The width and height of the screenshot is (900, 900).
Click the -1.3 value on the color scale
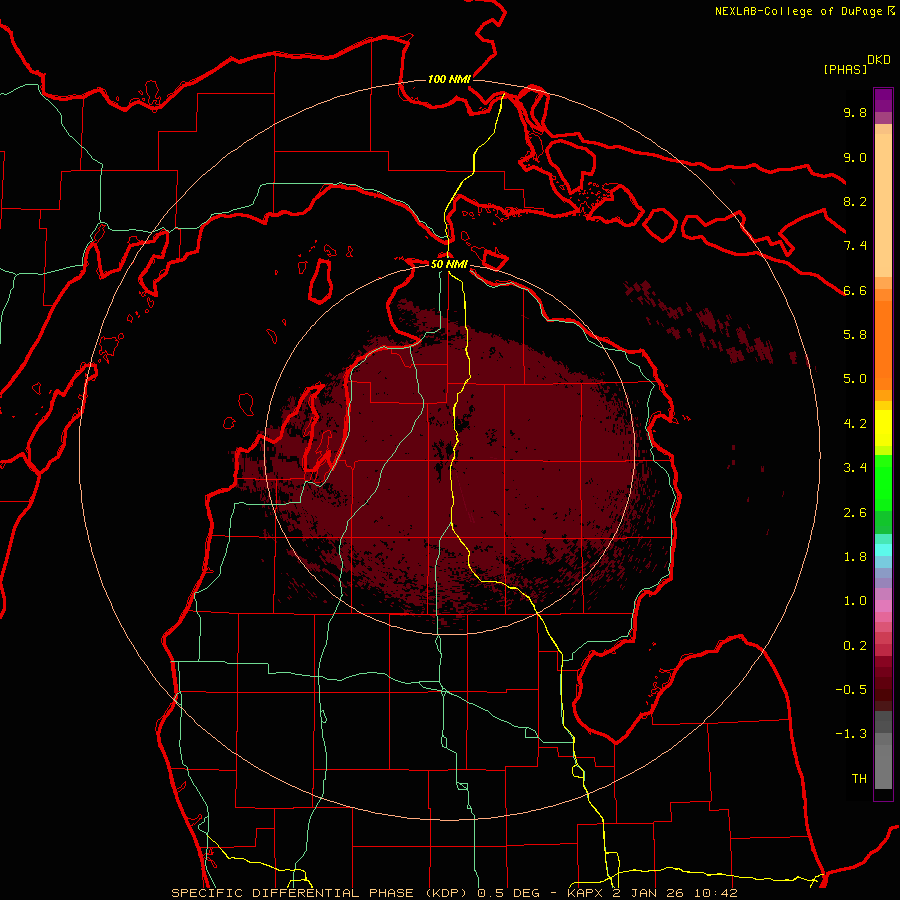coord(851,734)
